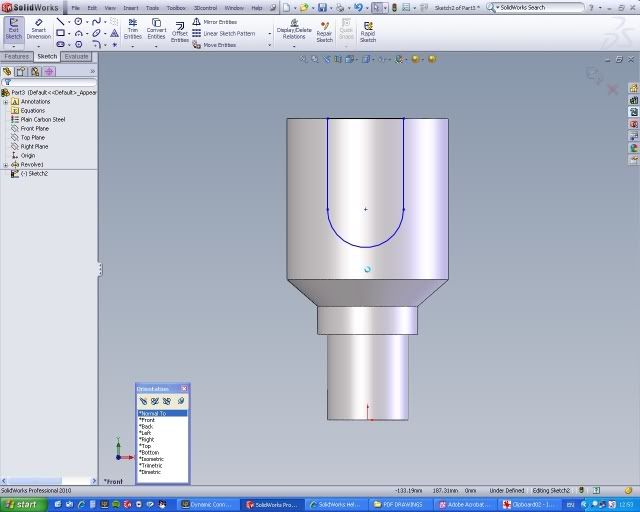640x512 pixels.
Task: Expand the Revolve1 feature node
Action: point(5,164)
